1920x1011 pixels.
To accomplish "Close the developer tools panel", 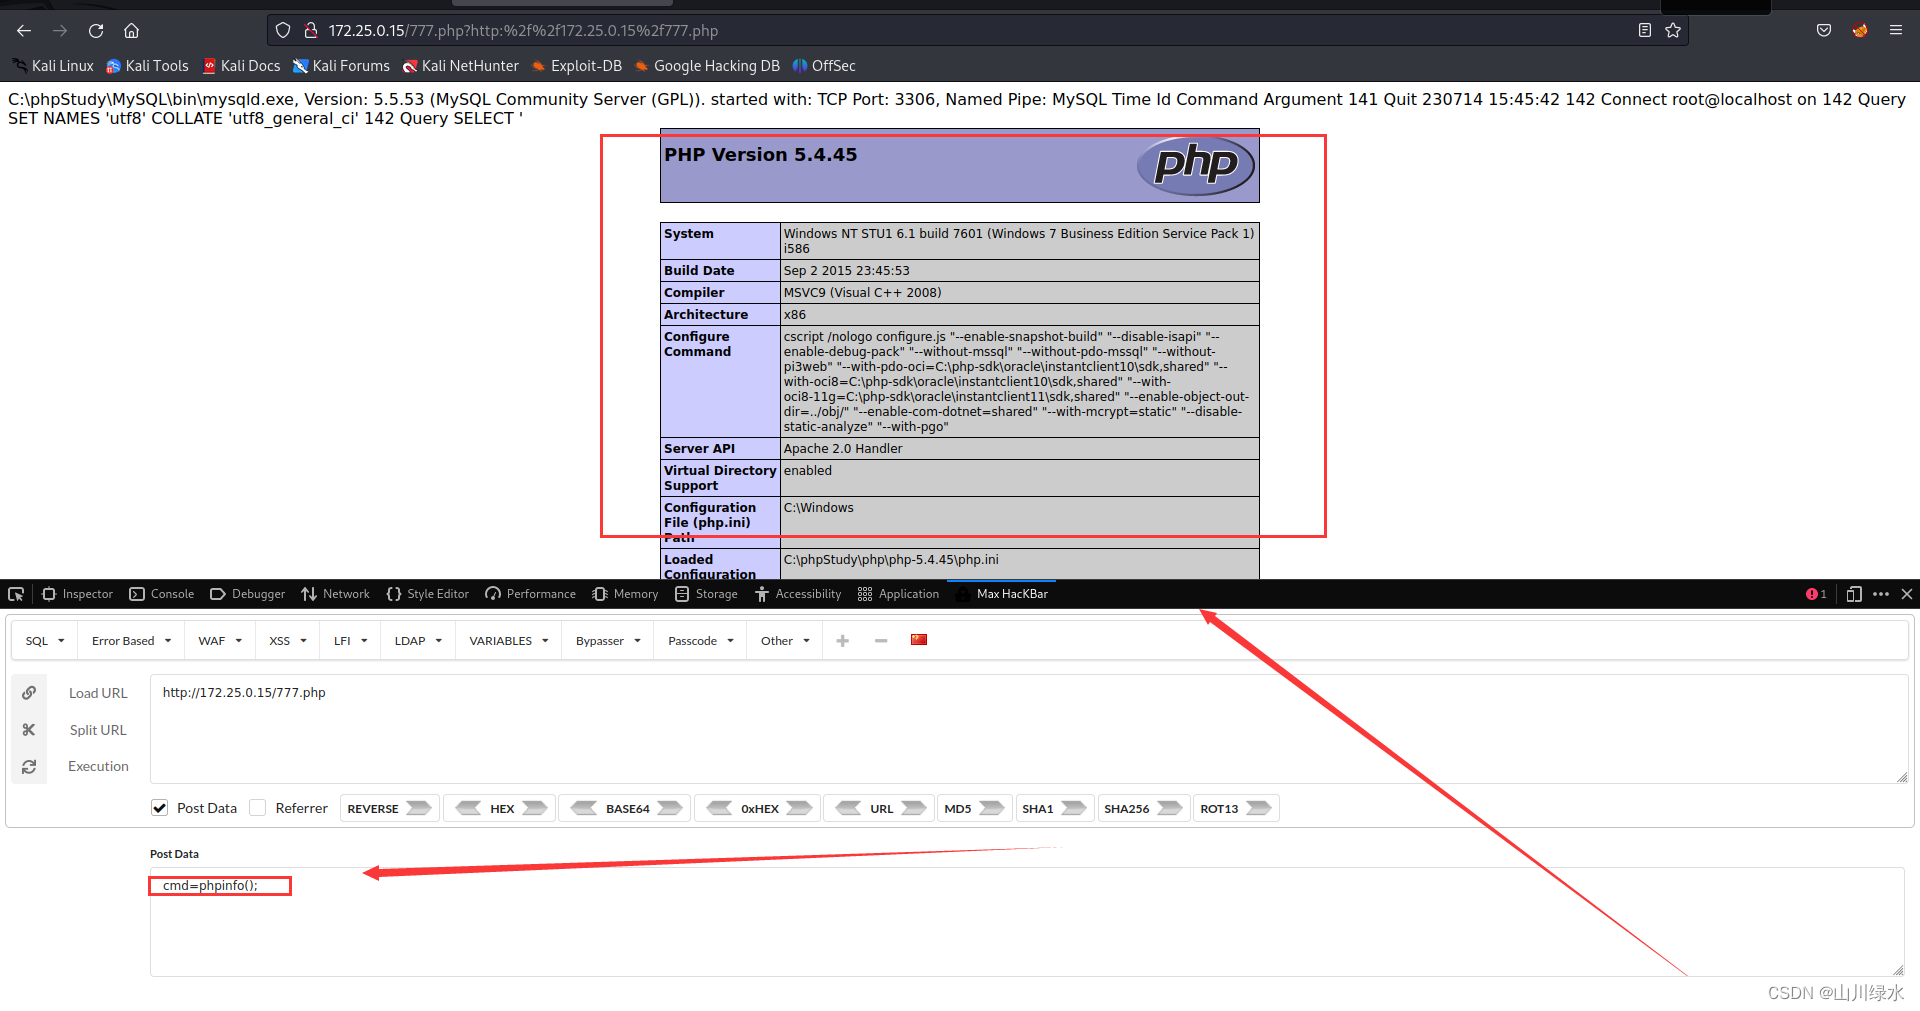I will click(x=1907, y=594).
